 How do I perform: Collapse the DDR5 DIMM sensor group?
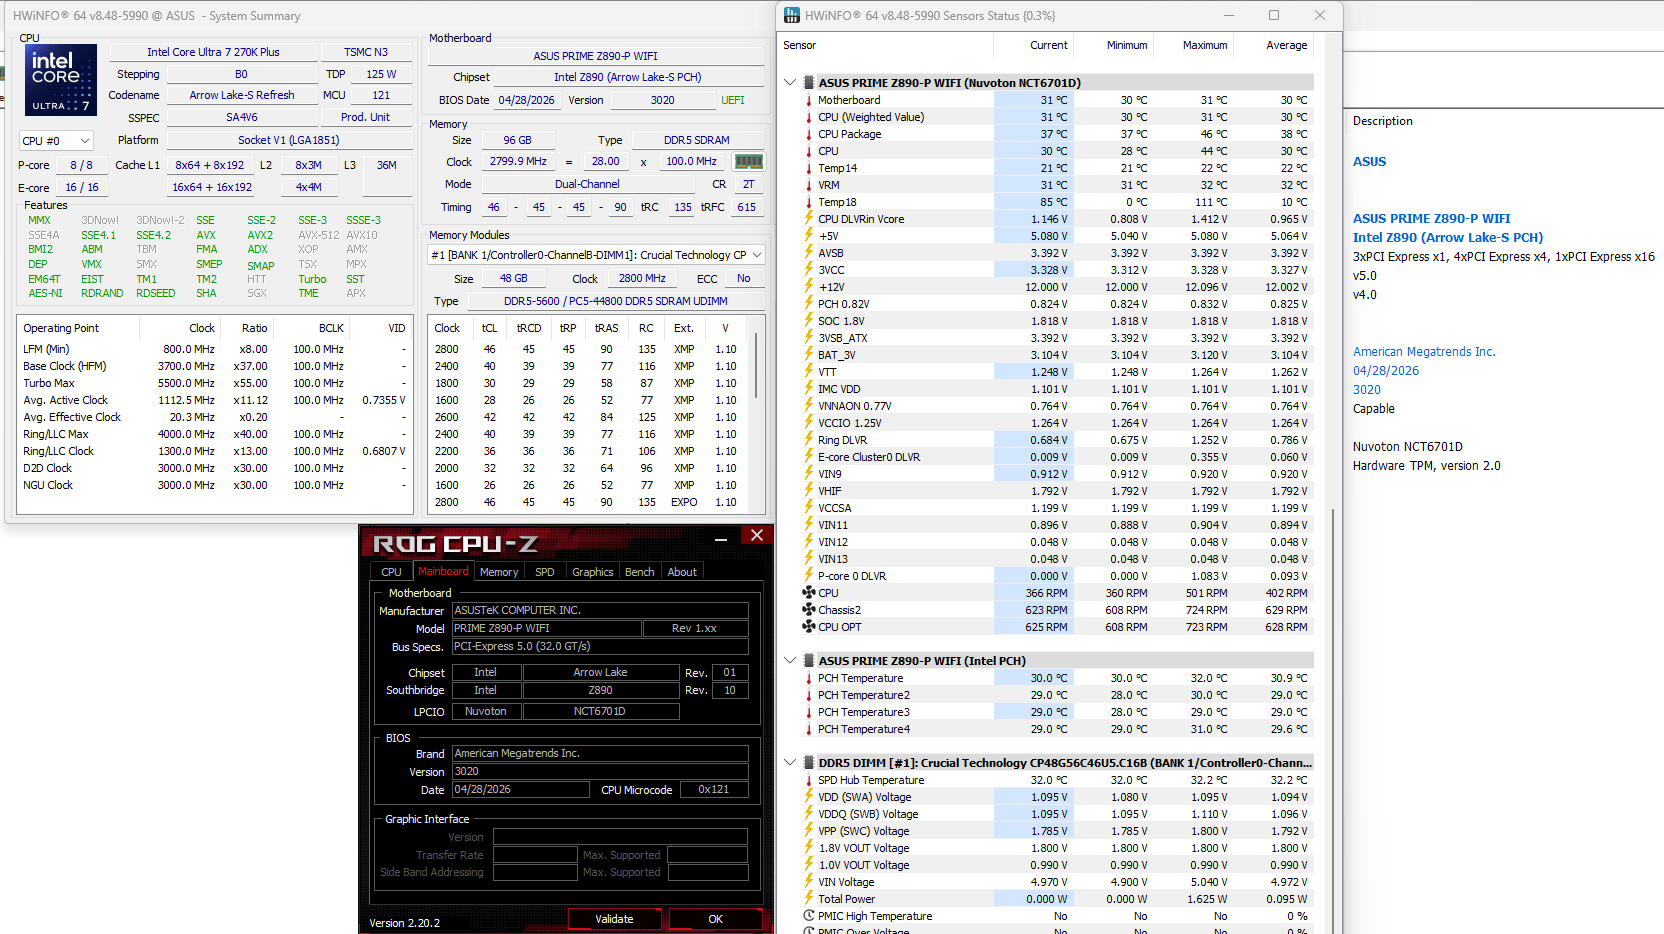coord(790,763)
